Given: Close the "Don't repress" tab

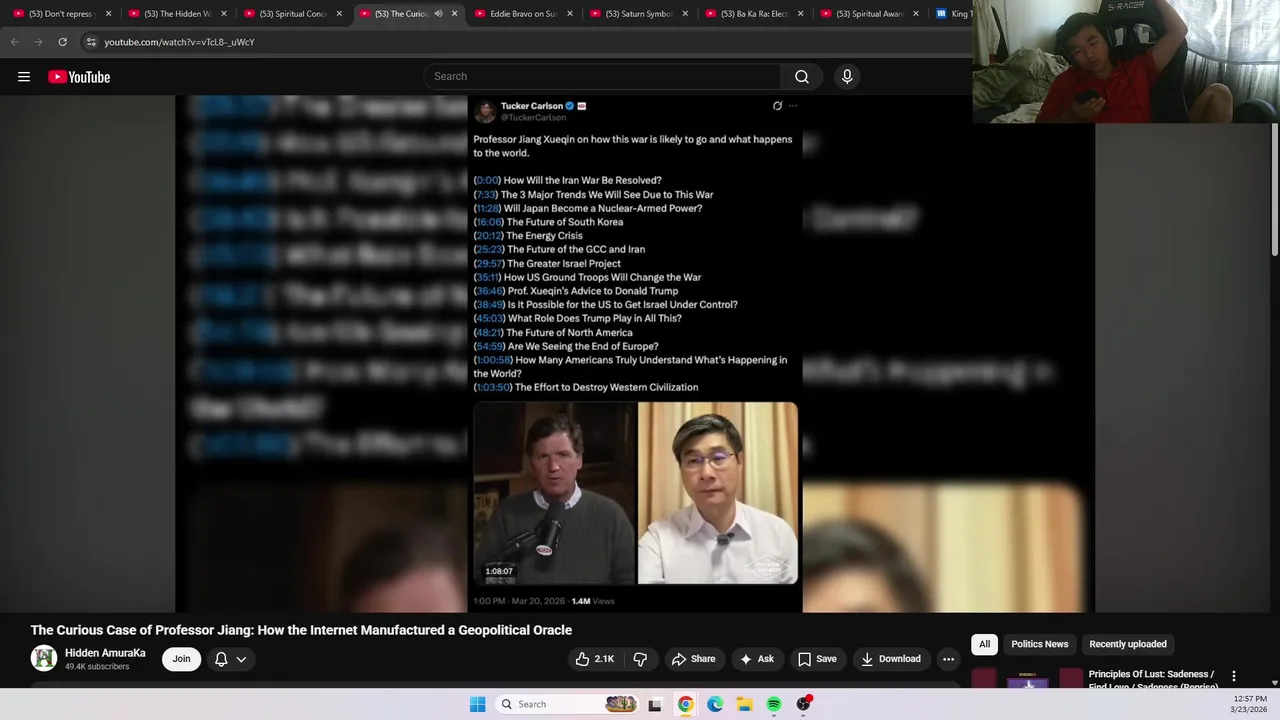Looking at the screenshot, I should point(109,14).
